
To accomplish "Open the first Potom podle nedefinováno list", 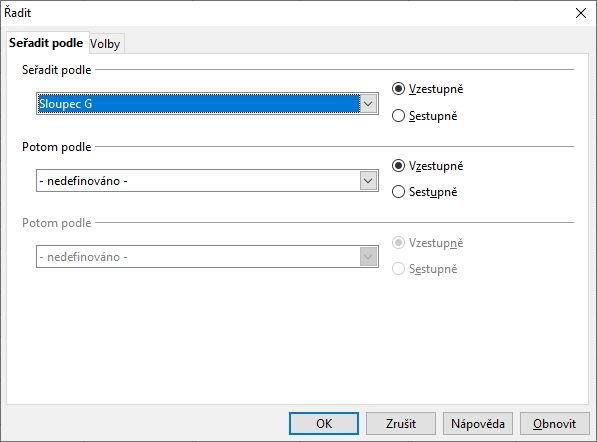I will coord(207,181).
